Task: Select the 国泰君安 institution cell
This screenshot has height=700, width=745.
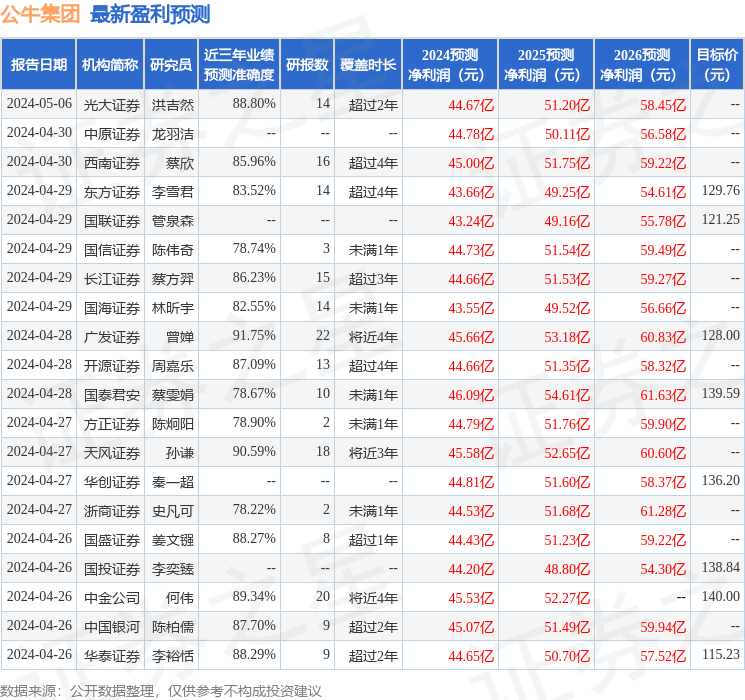Action: coord(112,395)
